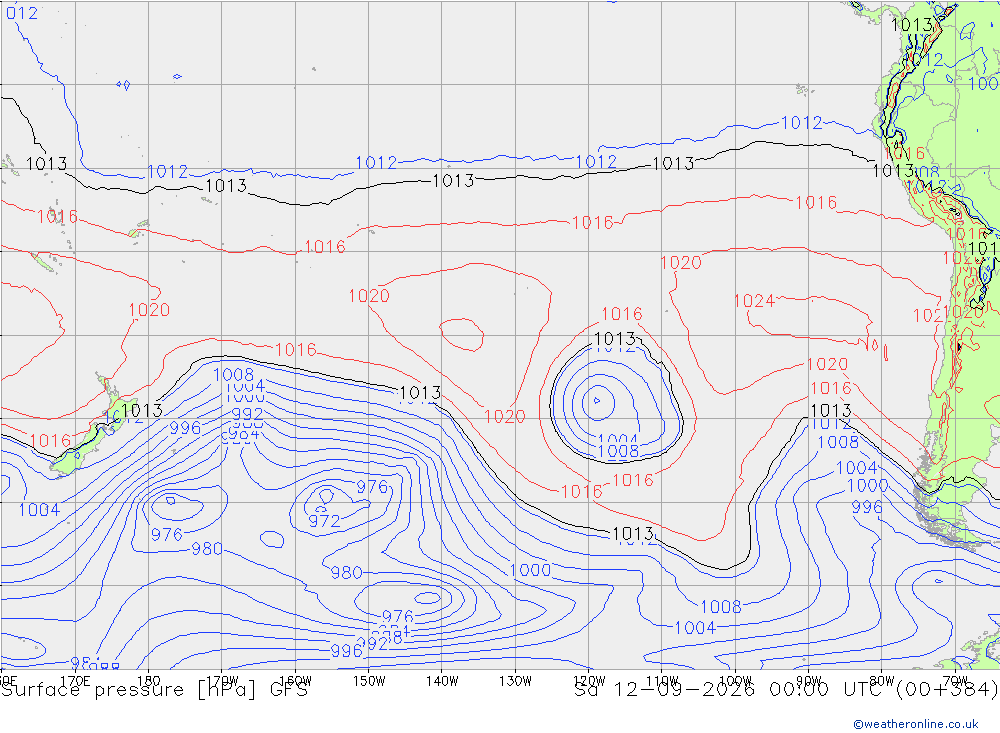
Task: Click the 1012 label at top right ocean
Action: (802, 122)
